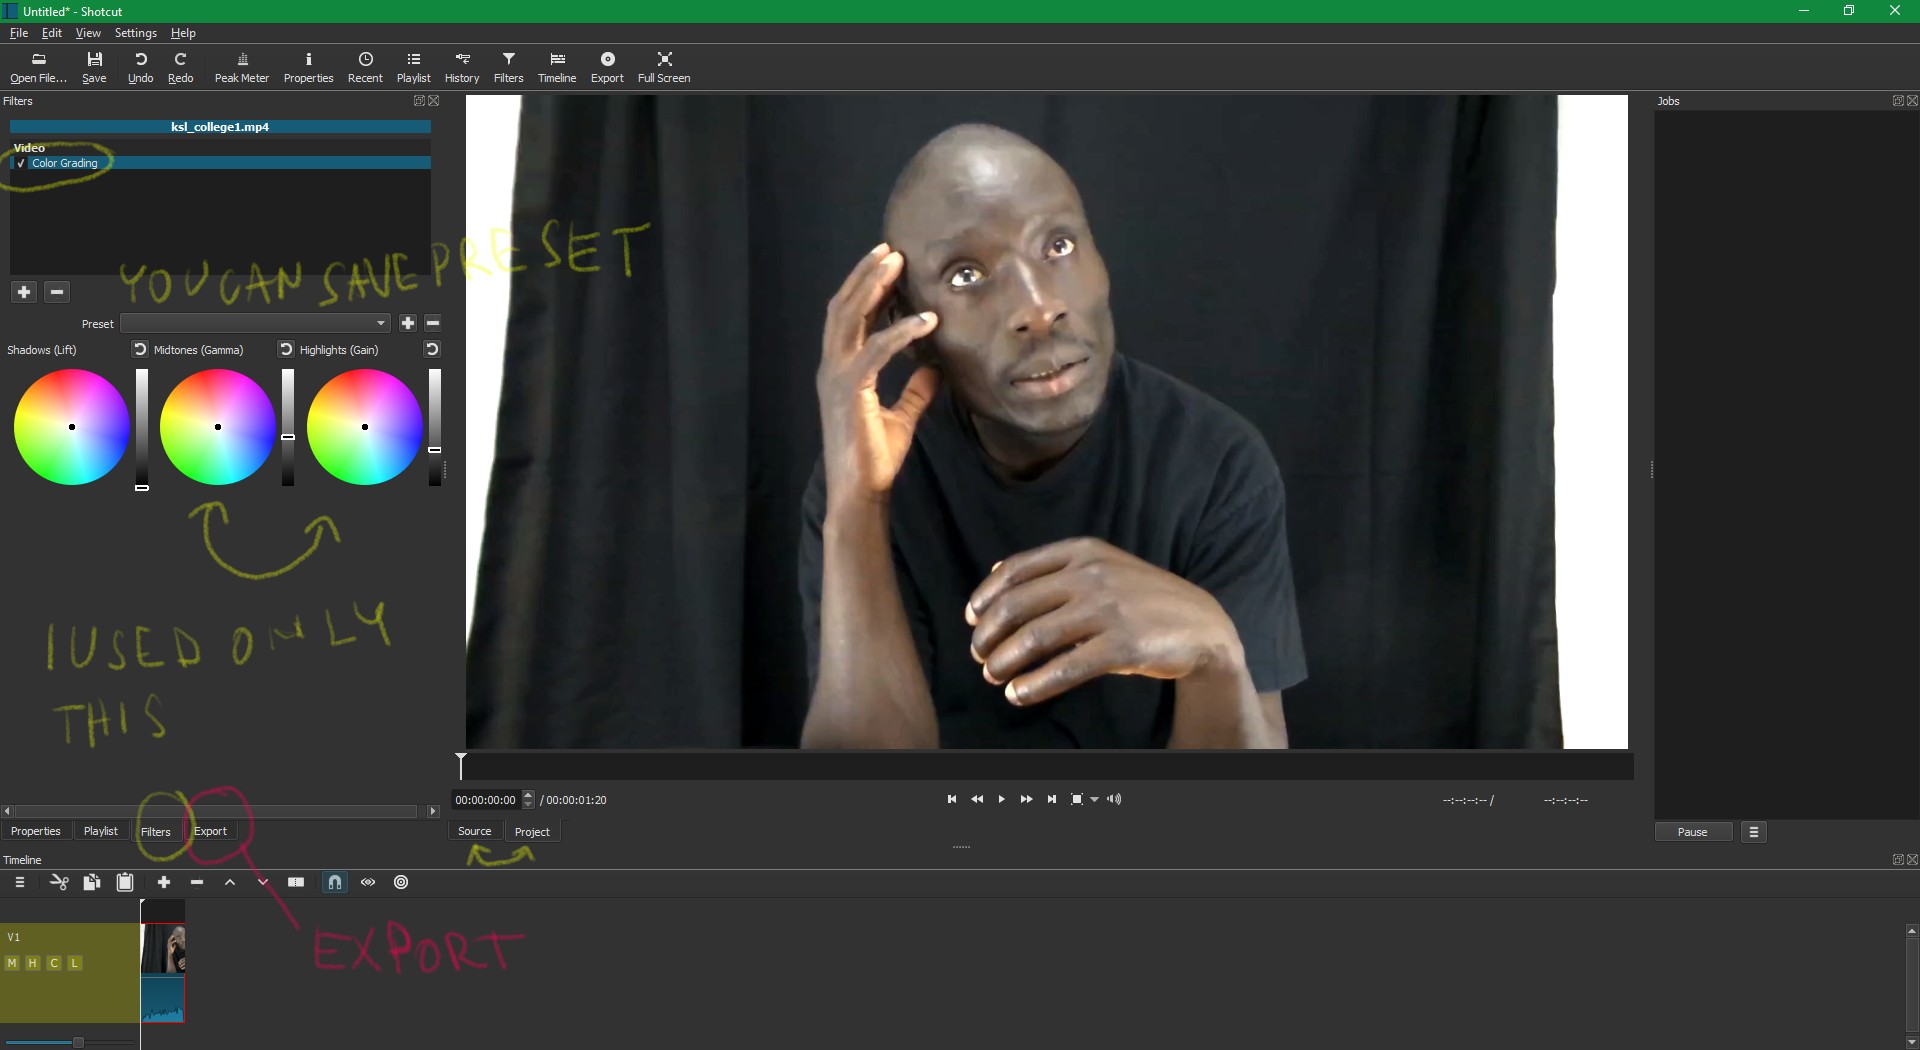Open the Export panel from the toolbar

(x=607, y=67)
